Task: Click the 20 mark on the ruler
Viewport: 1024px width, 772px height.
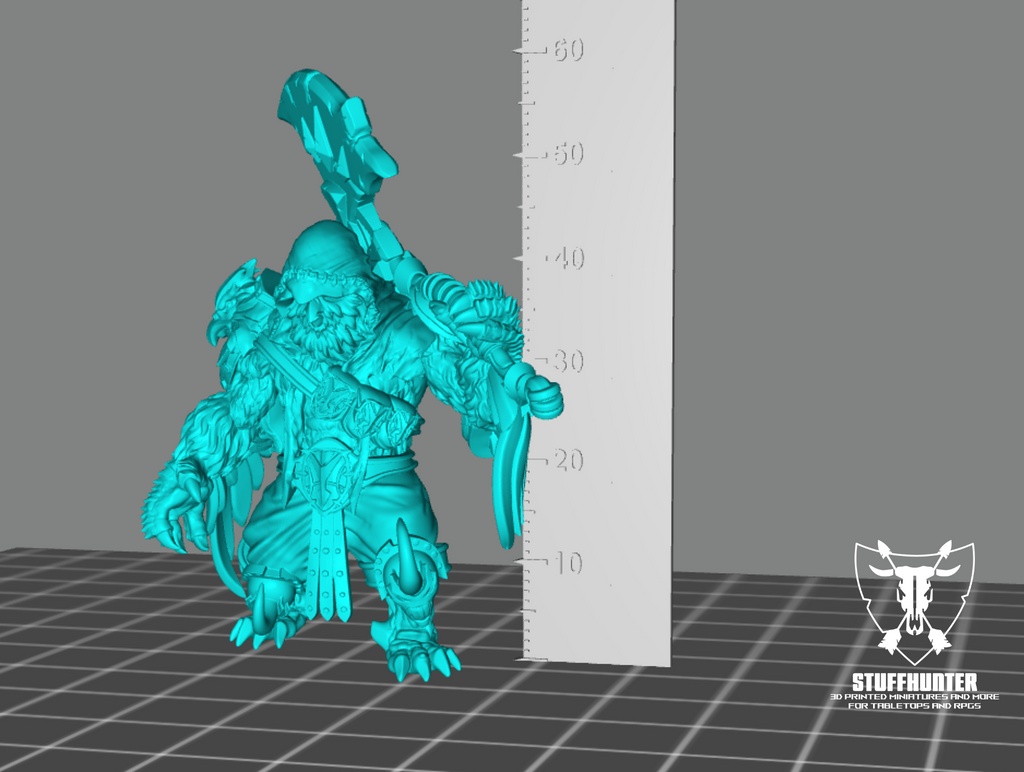Action: [569, 460]
